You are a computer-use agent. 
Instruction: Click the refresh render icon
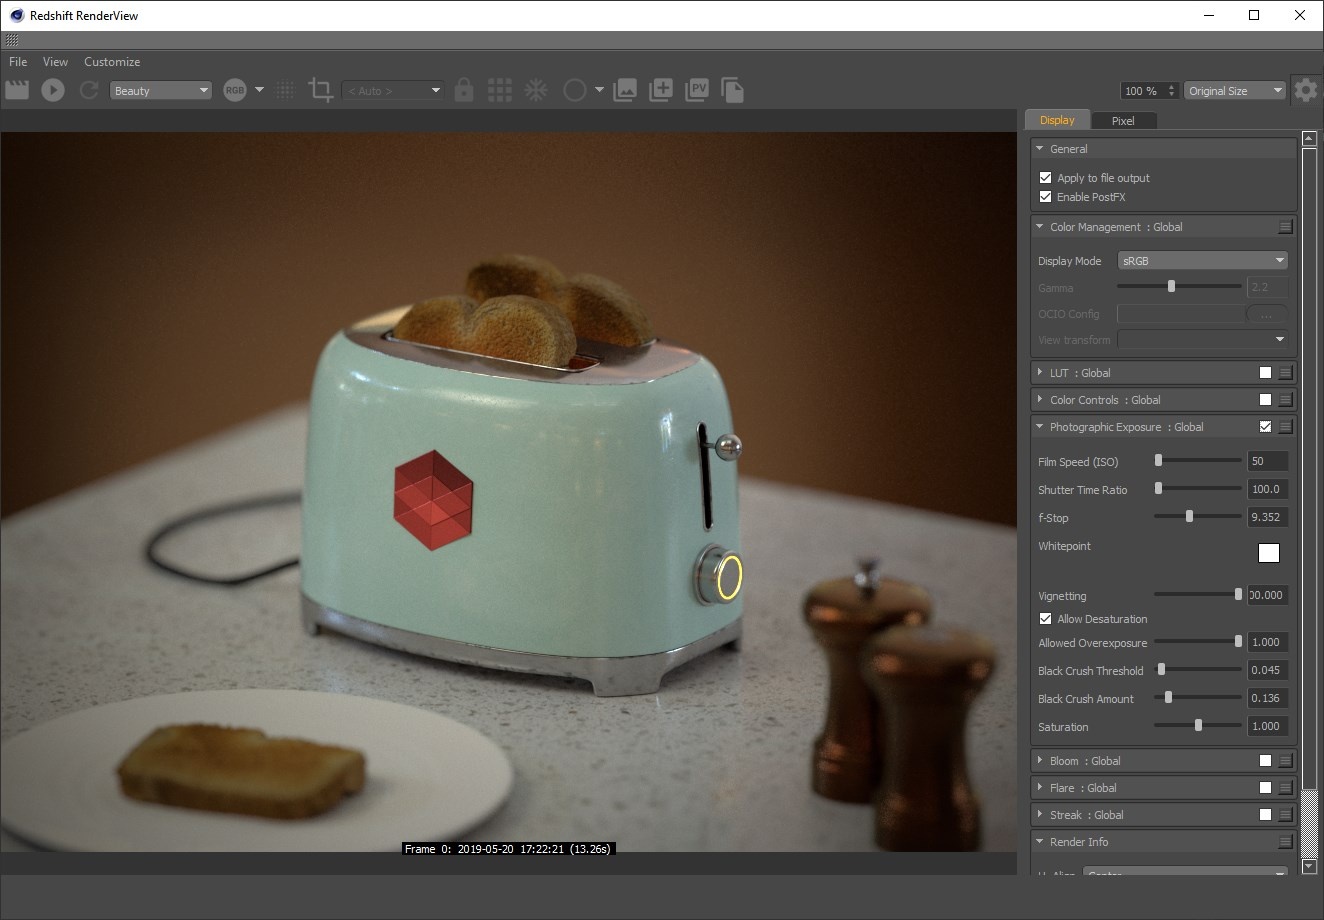(89, 90)
